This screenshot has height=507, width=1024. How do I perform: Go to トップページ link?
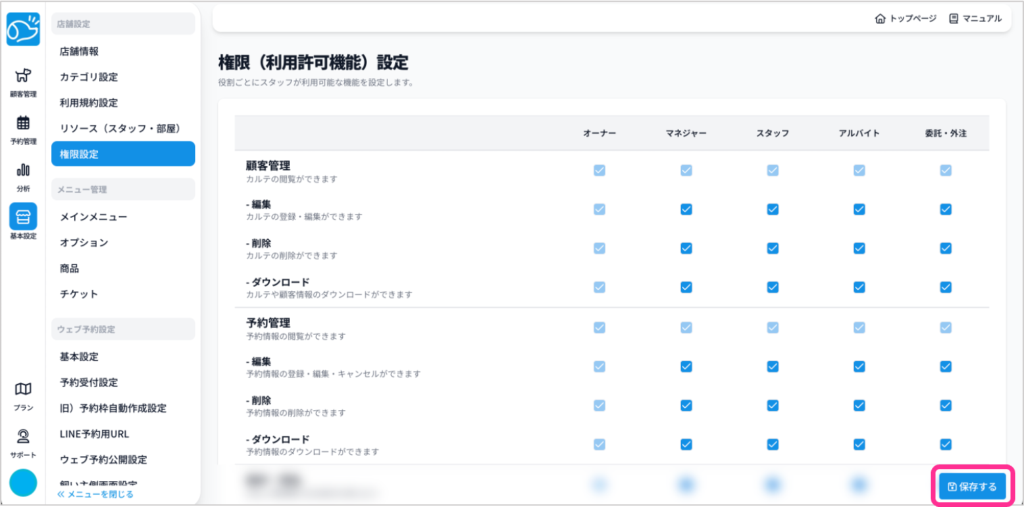tap(906, 18)
